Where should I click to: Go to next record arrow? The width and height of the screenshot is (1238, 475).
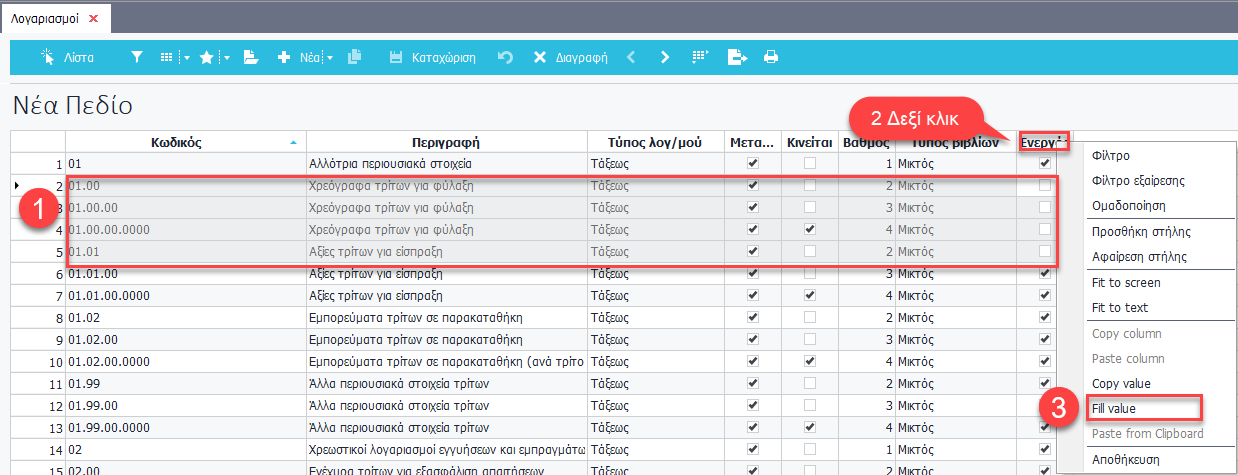(665, 58)
